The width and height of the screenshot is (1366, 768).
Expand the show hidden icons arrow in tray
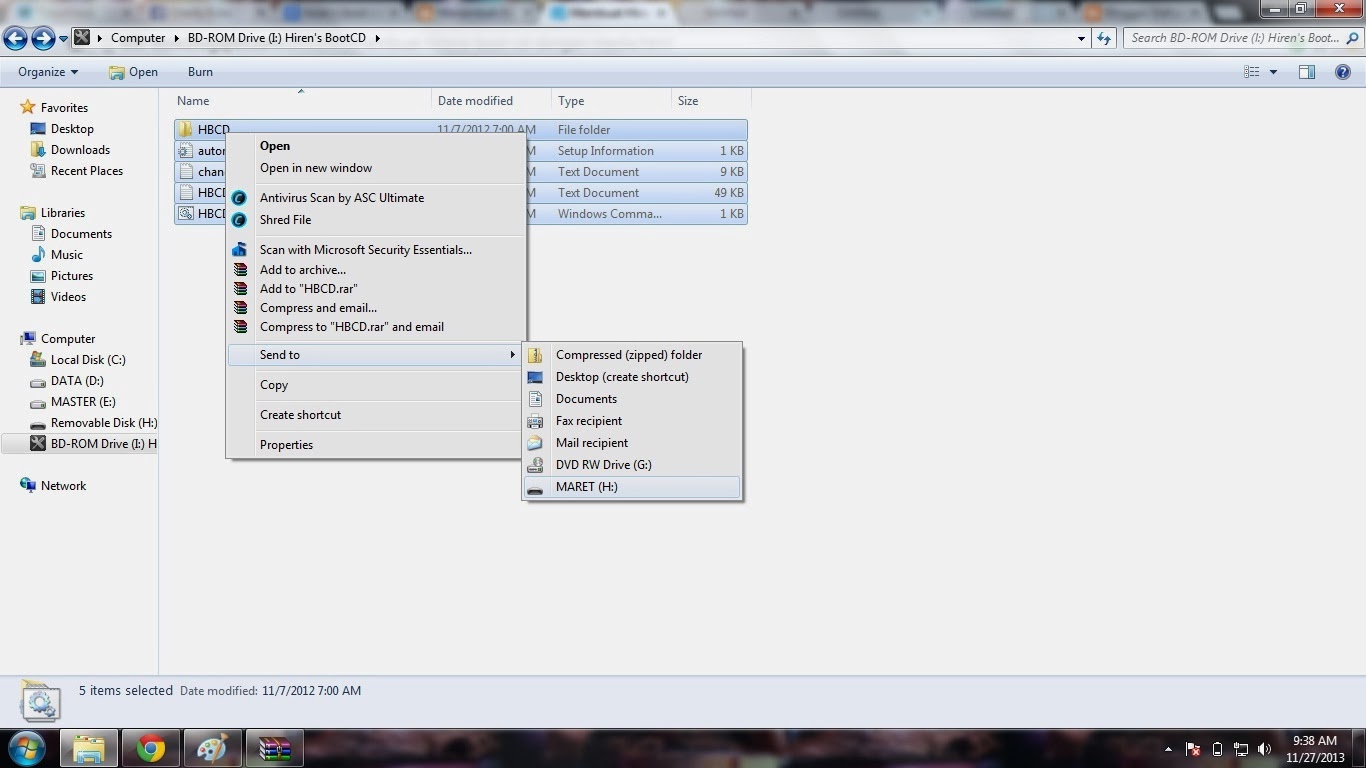pyautogui.click(x=1168, y=749)
